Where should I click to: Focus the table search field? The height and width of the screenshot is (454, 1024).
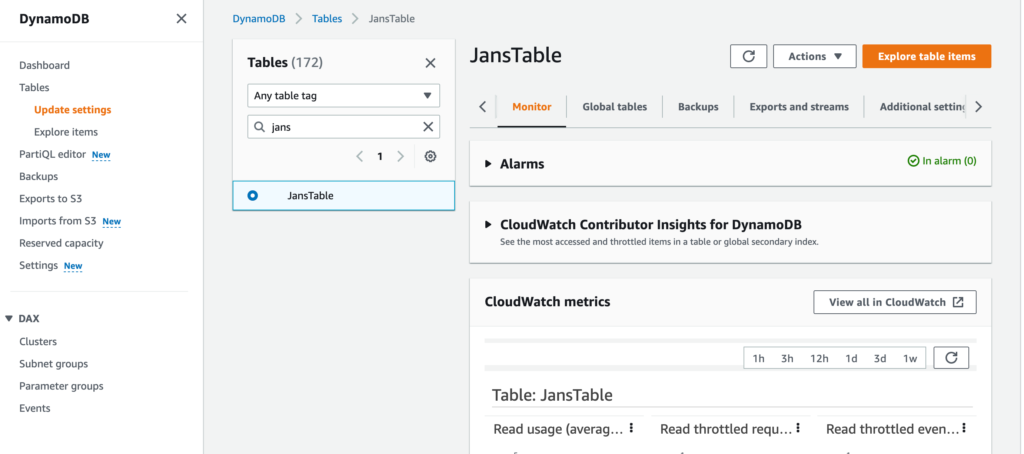point(344,127)
